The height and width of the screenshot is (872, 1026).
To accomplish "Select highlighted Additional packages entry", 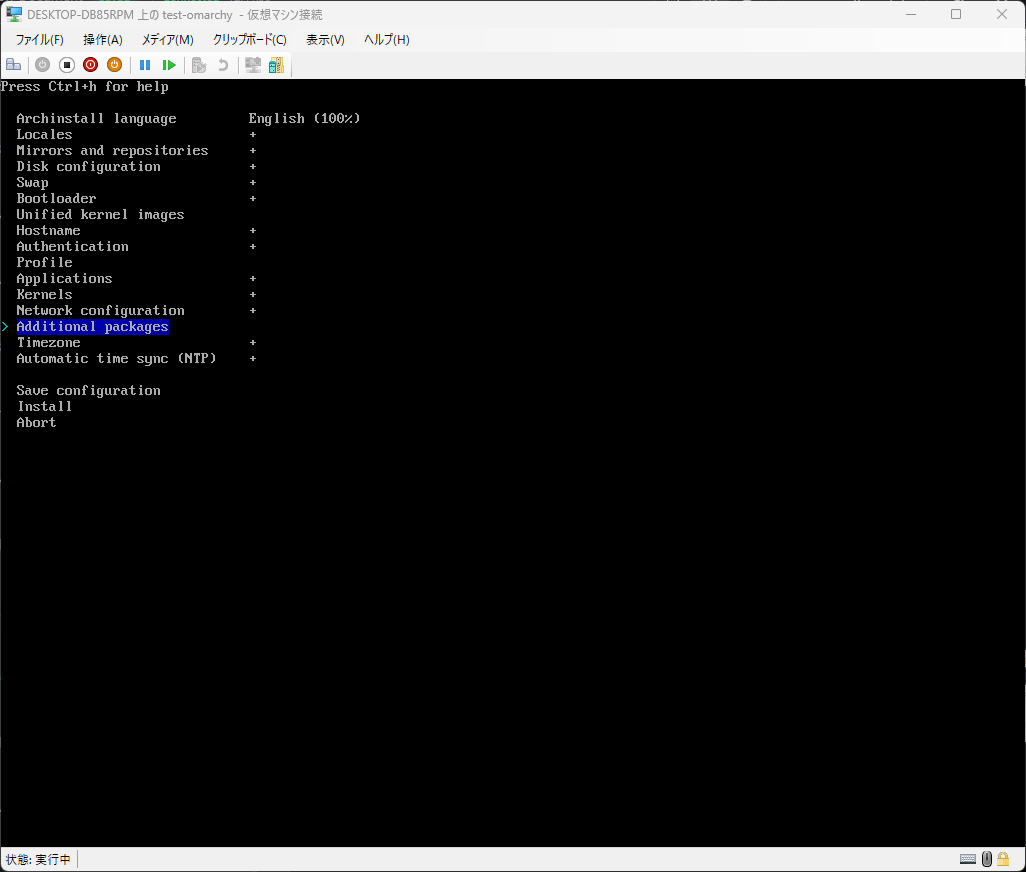I will click(92, 326).
